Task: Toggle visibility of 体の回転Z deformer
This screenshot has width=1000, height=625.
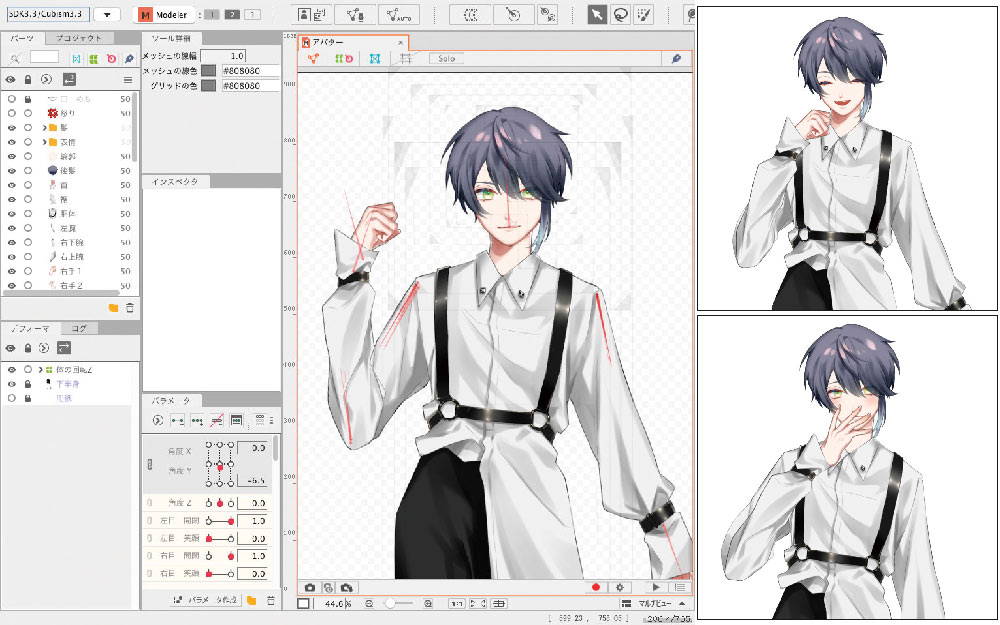Action: coord(11,369)
